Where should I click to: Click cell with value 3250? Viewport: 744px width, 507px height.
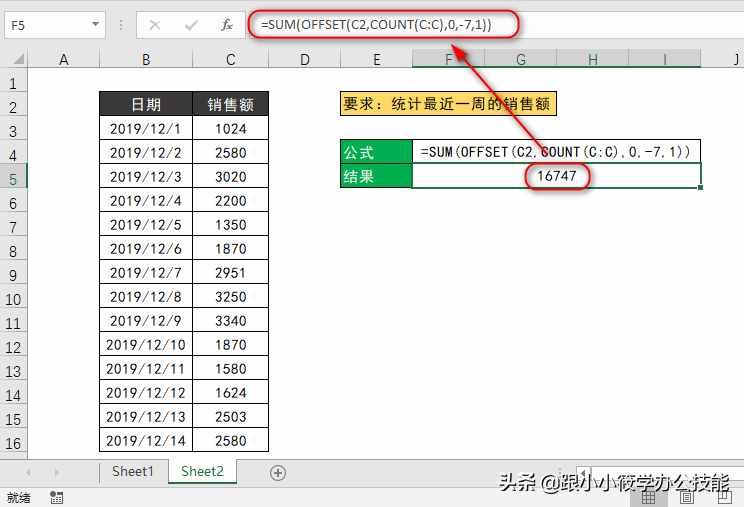(x=231, y=296)
